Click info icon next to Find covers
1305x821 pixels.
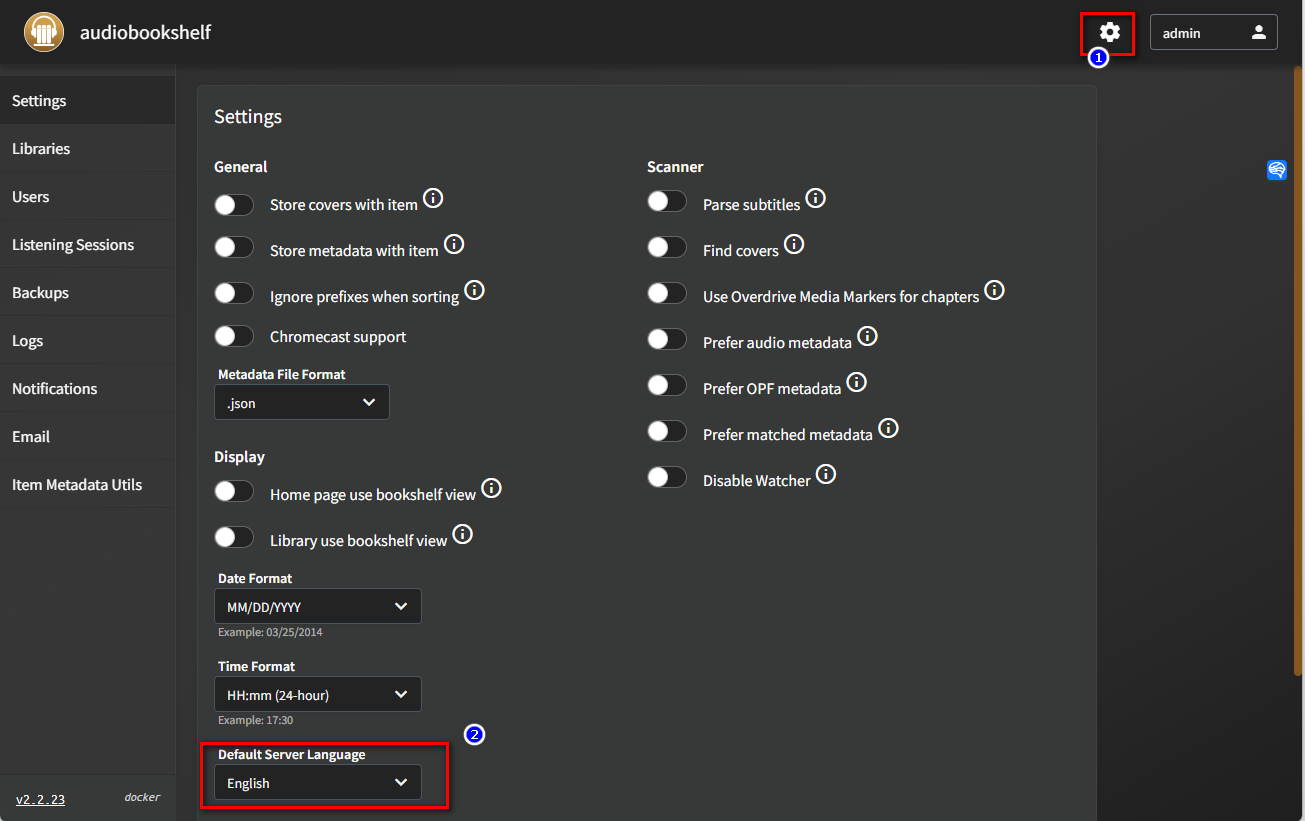click(x=794, y=244)
